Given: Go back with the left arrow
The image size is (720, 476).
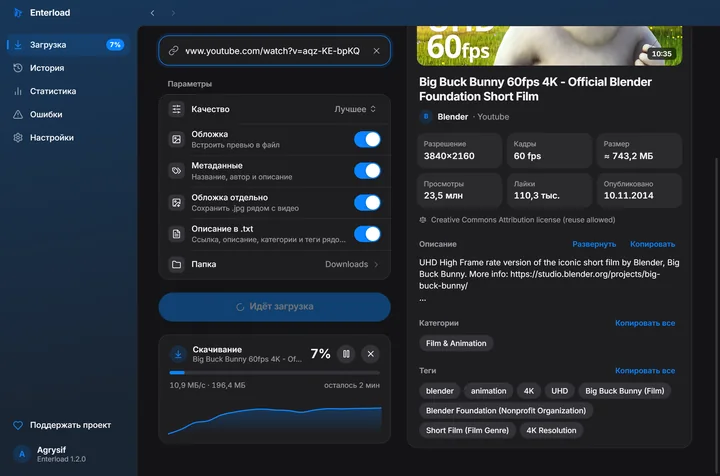Looking at the screenshot, I should [x=152, y=13].
